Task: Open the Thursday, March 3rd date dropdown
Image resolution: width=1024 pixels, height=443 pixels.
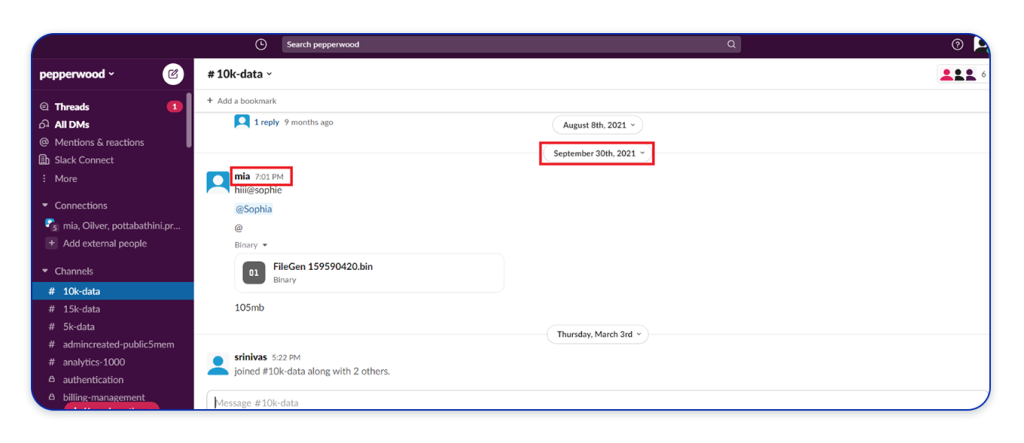Action: (x=598, y=334)
